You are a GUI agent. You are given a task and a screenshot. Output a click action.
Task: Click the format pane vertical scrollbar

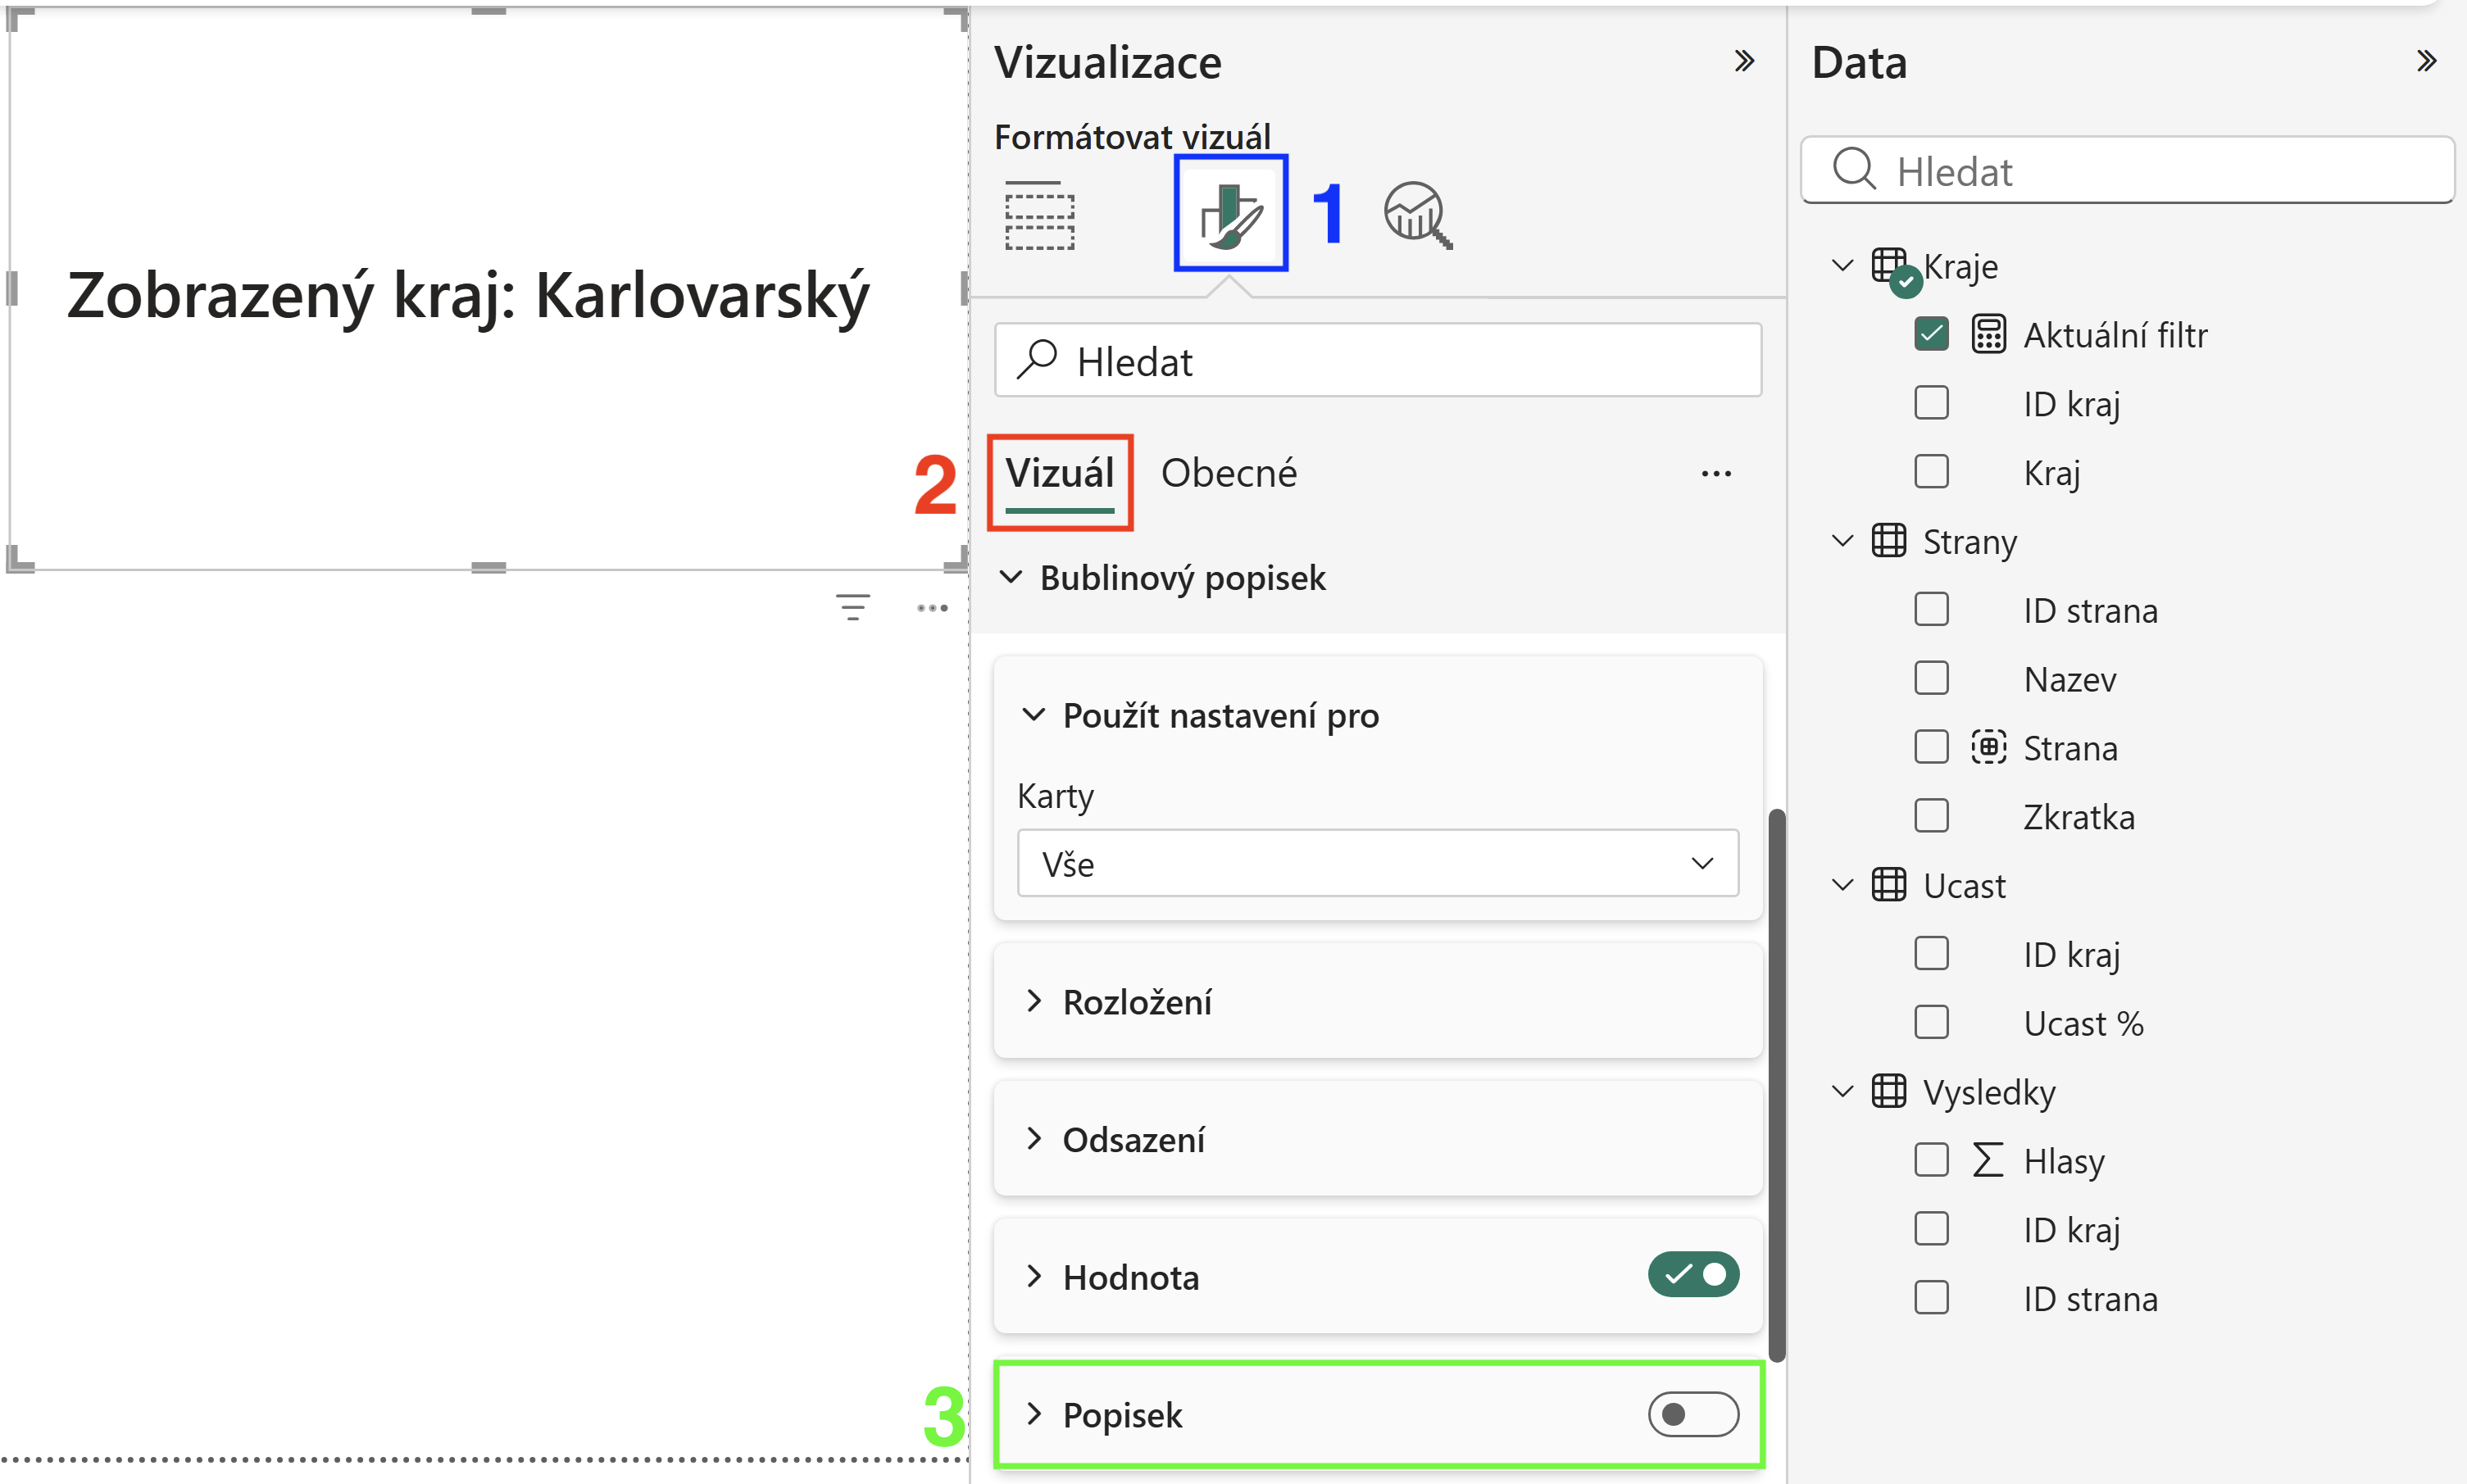pyautogui.click(x=1776, y=1085)
